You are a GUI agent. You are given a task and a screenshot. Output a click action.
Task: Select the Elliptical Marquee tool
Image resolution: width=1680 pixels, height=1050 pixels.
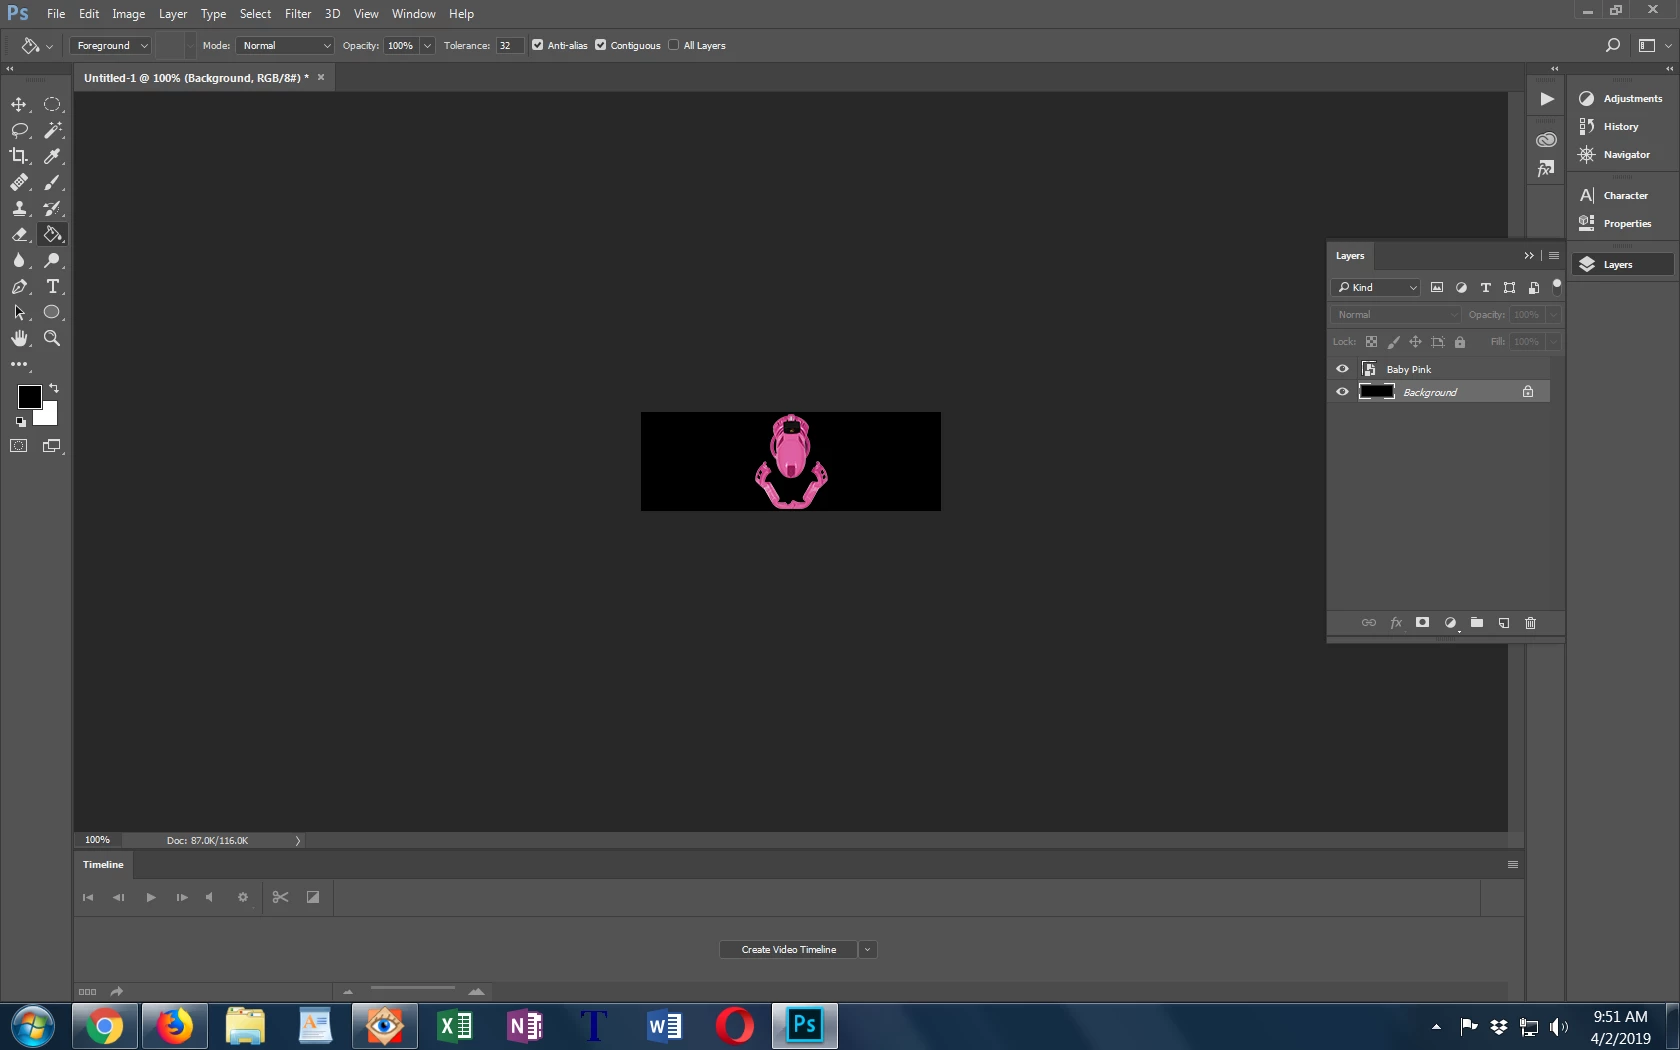coord(52,104)
